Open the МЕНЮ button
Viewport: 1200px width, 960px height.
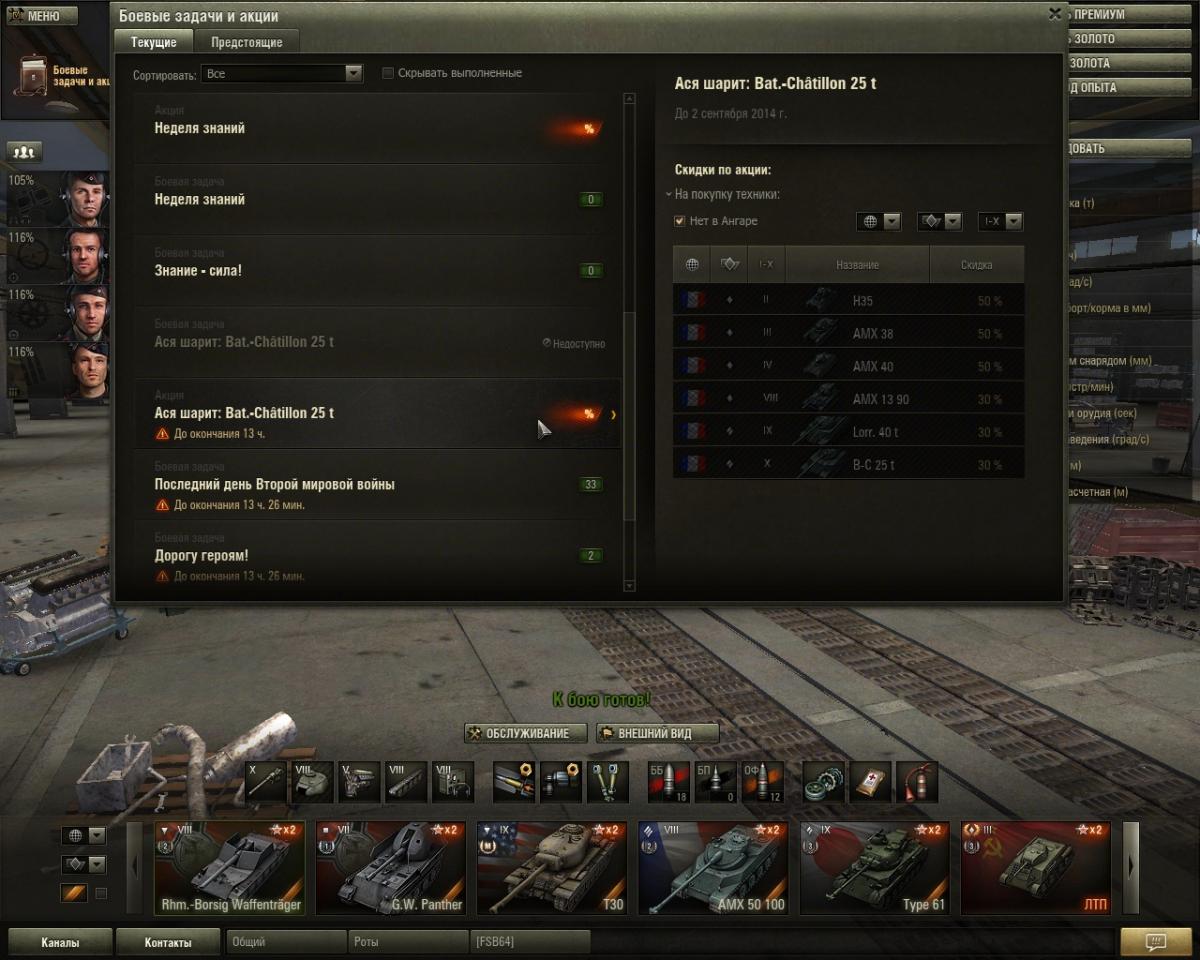42,16
